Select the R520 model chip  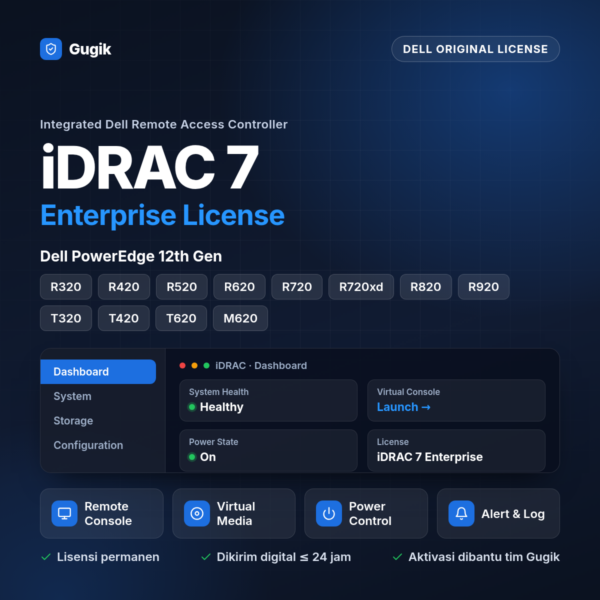click(x=182, y=287)
